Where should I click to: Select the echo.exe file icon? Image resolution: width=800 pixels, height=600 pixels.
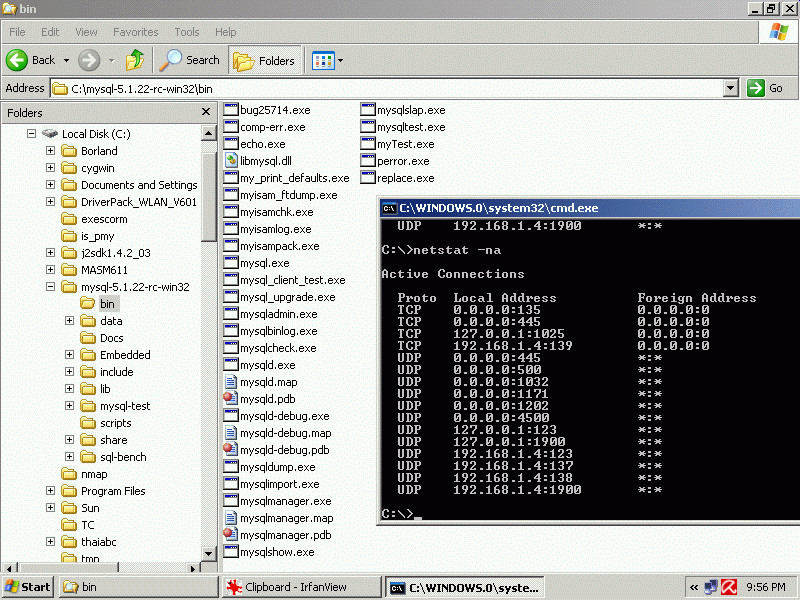pyautogui.click(x=231, y=143)
